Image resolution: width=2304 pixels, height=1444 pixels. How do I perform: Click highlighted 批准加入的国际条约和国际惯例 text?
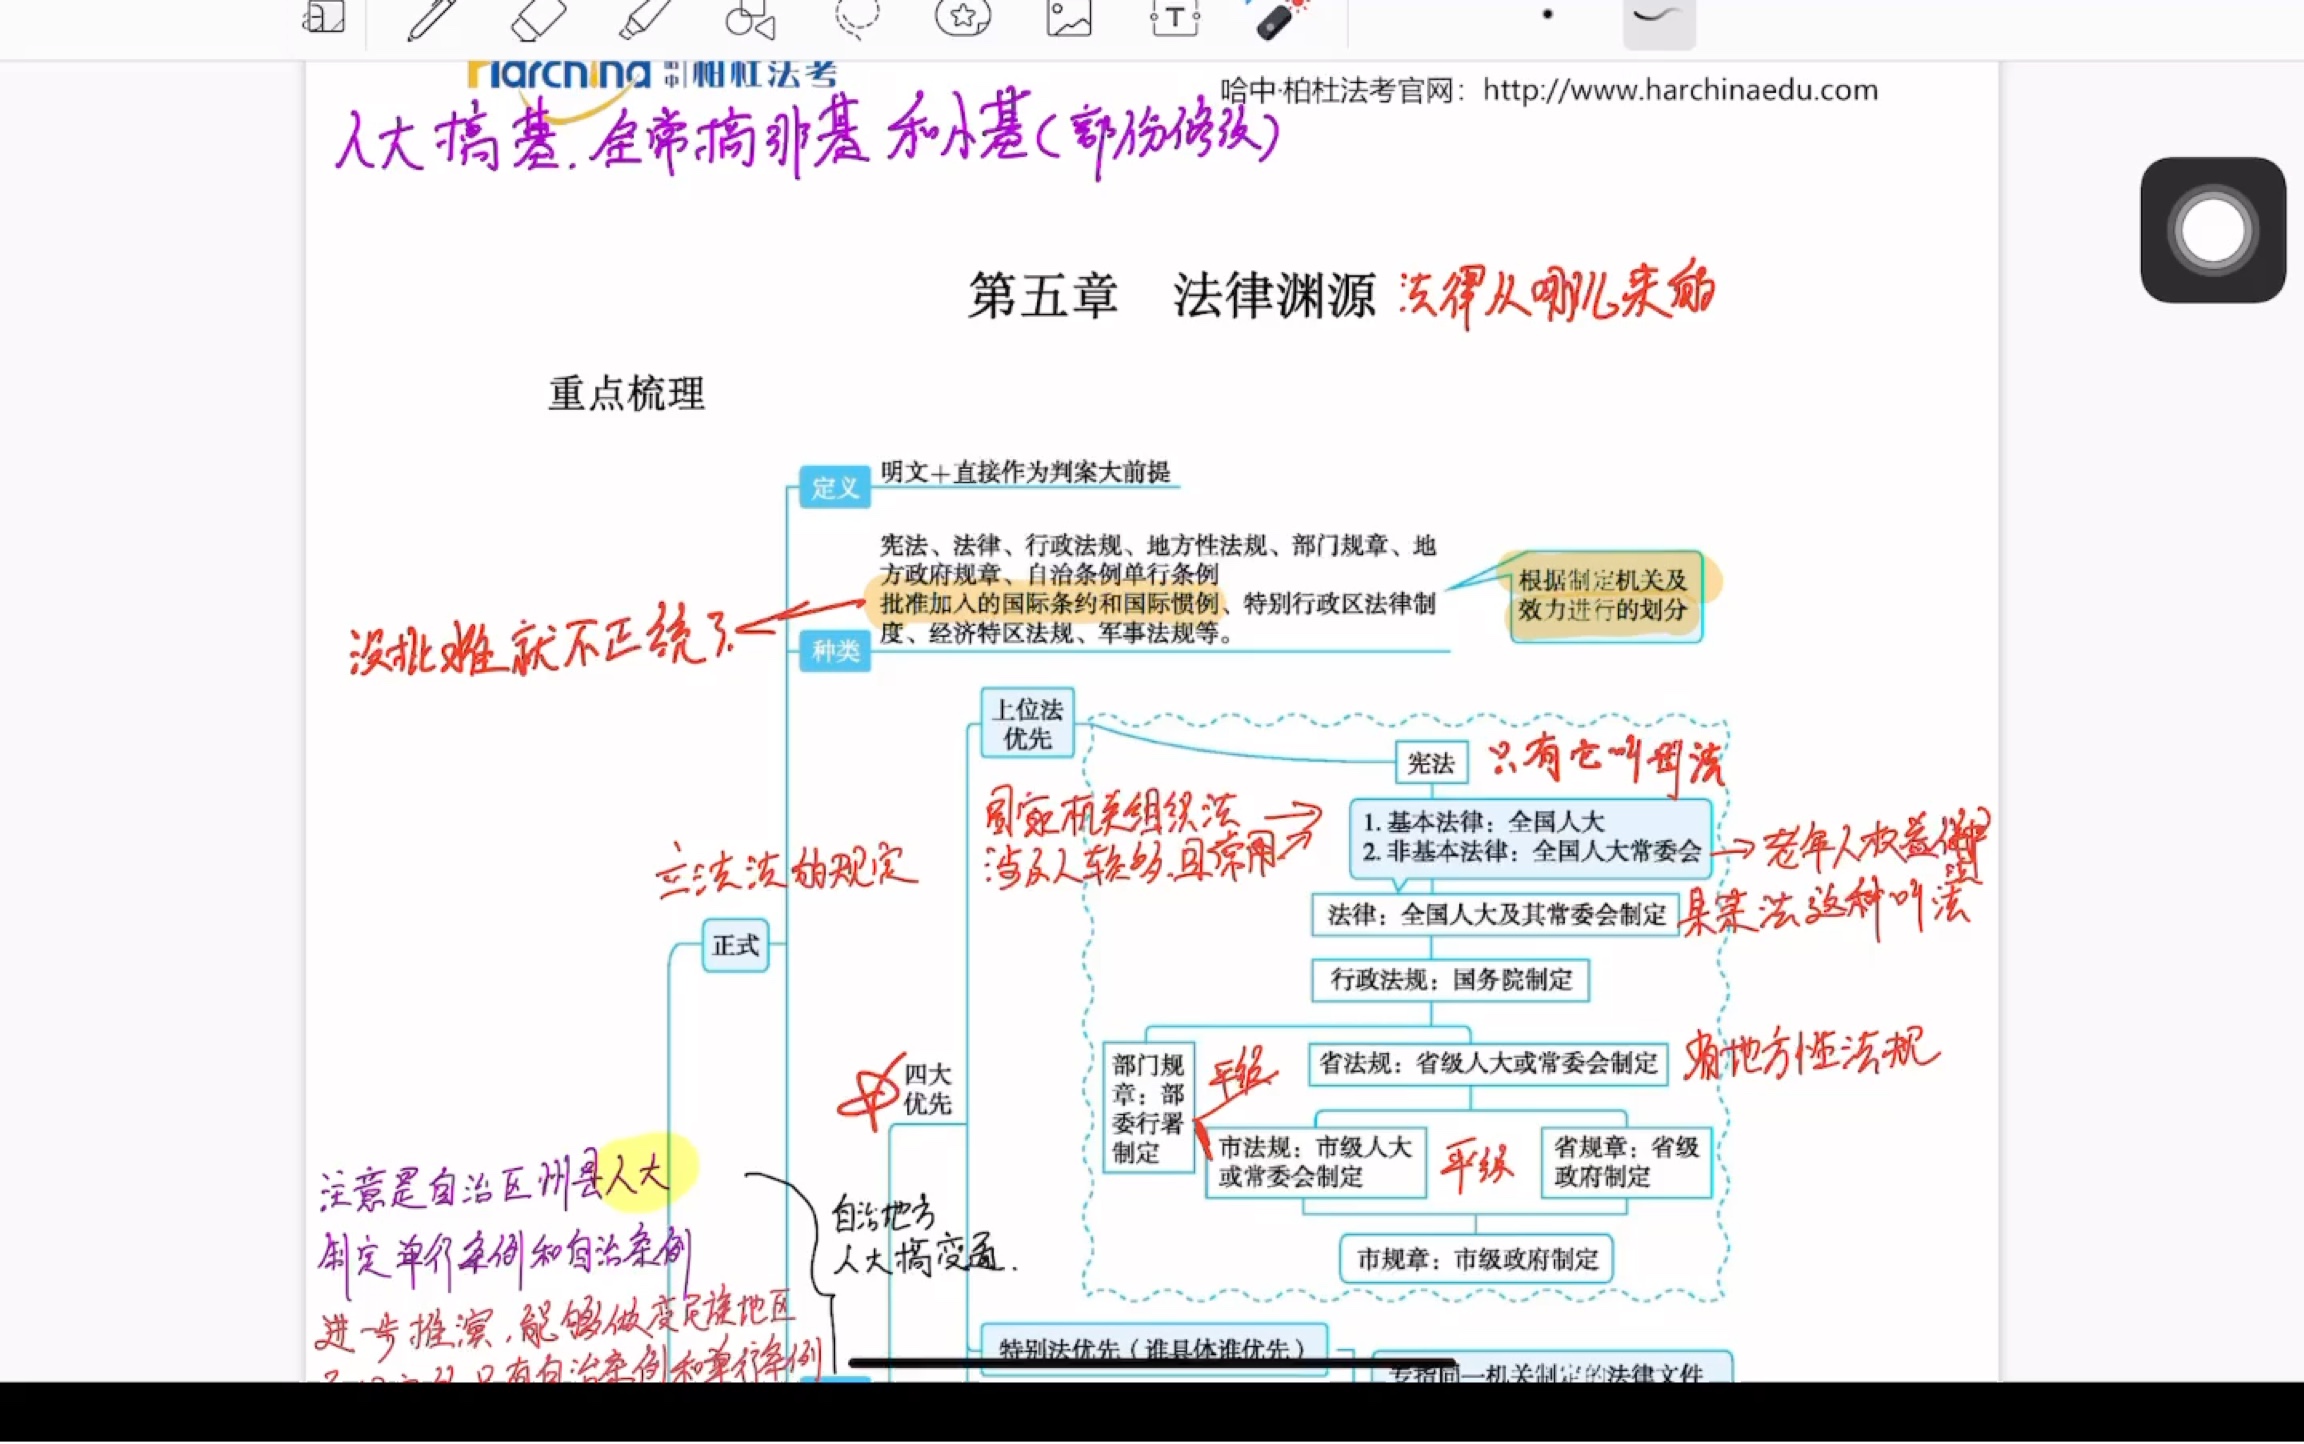(1049, 603)
